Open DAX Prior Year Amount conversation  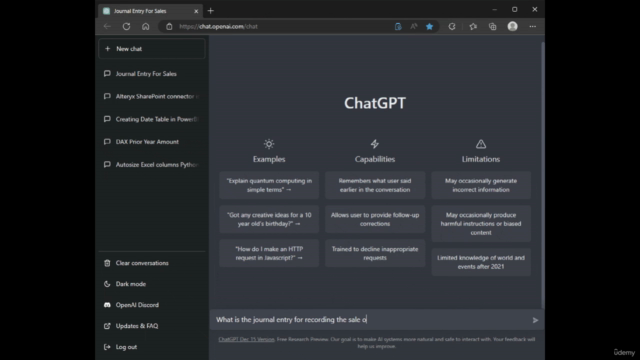click(152, 142)
